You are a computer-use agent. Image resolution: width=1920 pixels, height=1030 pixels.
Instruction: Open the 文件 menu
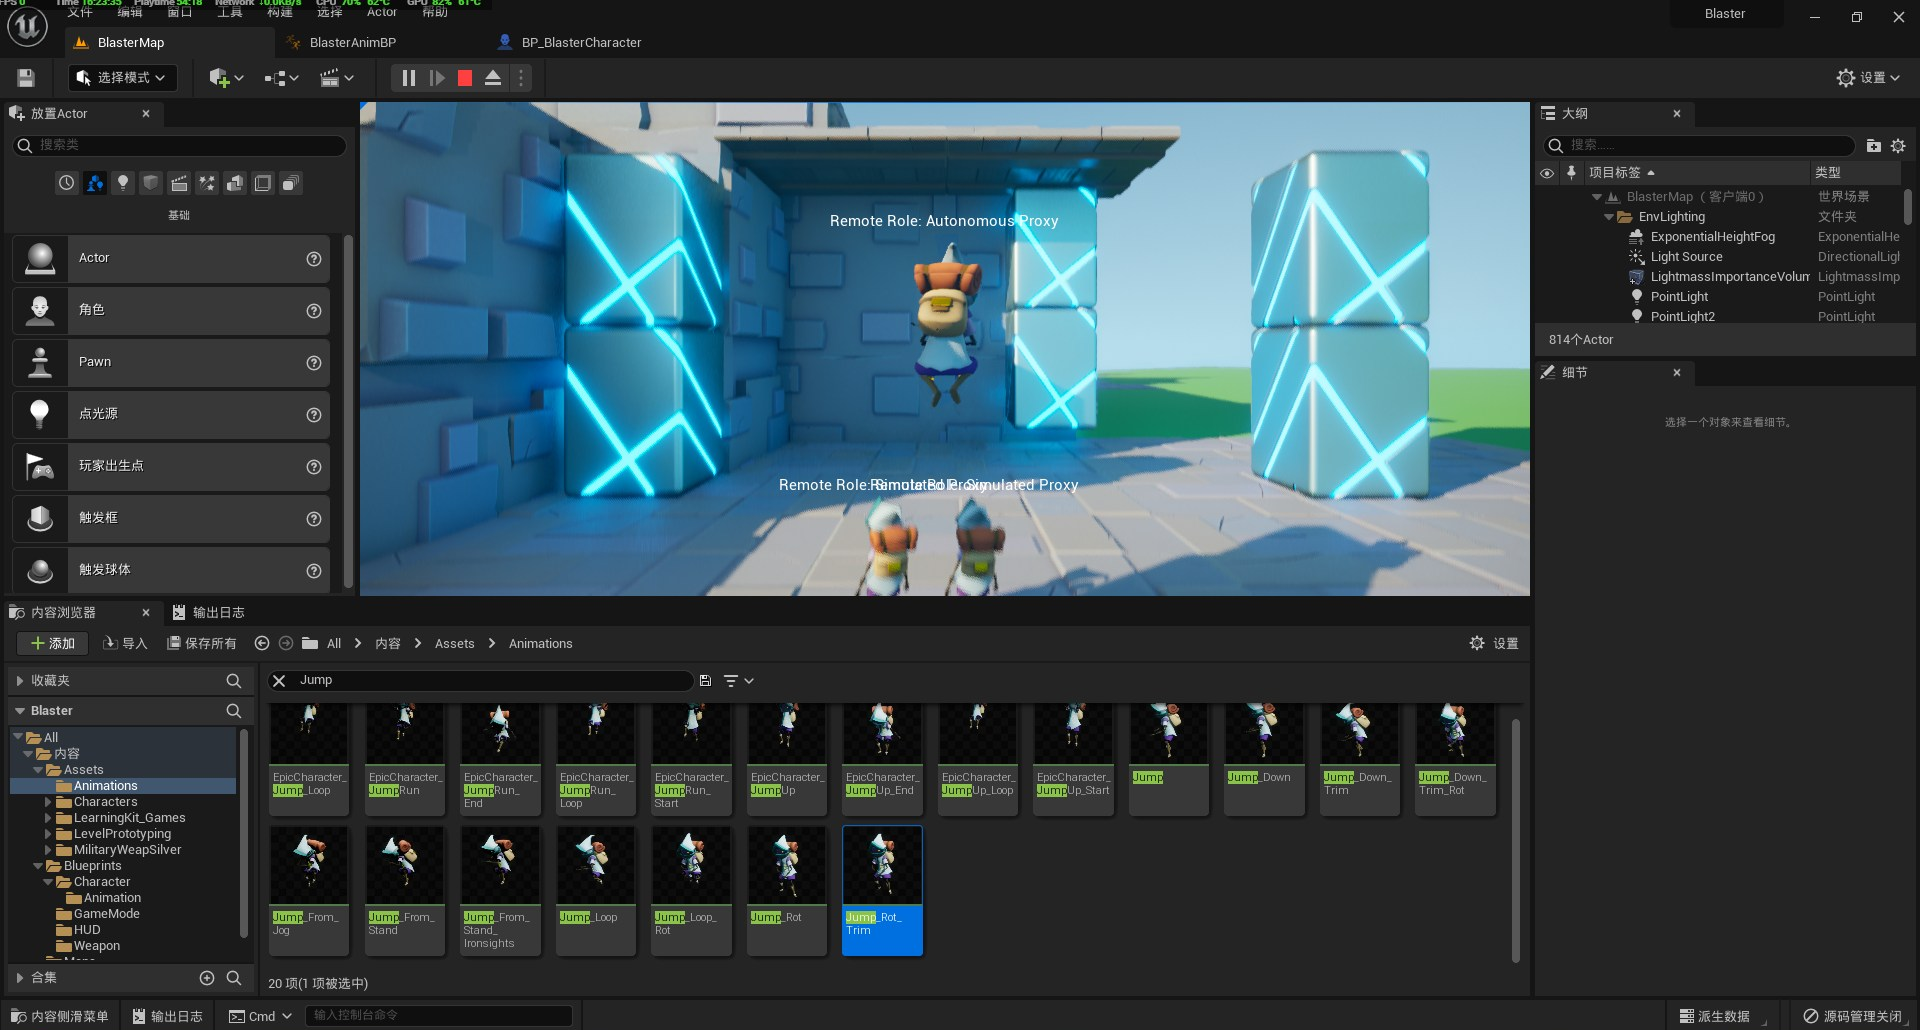point(80,12)
